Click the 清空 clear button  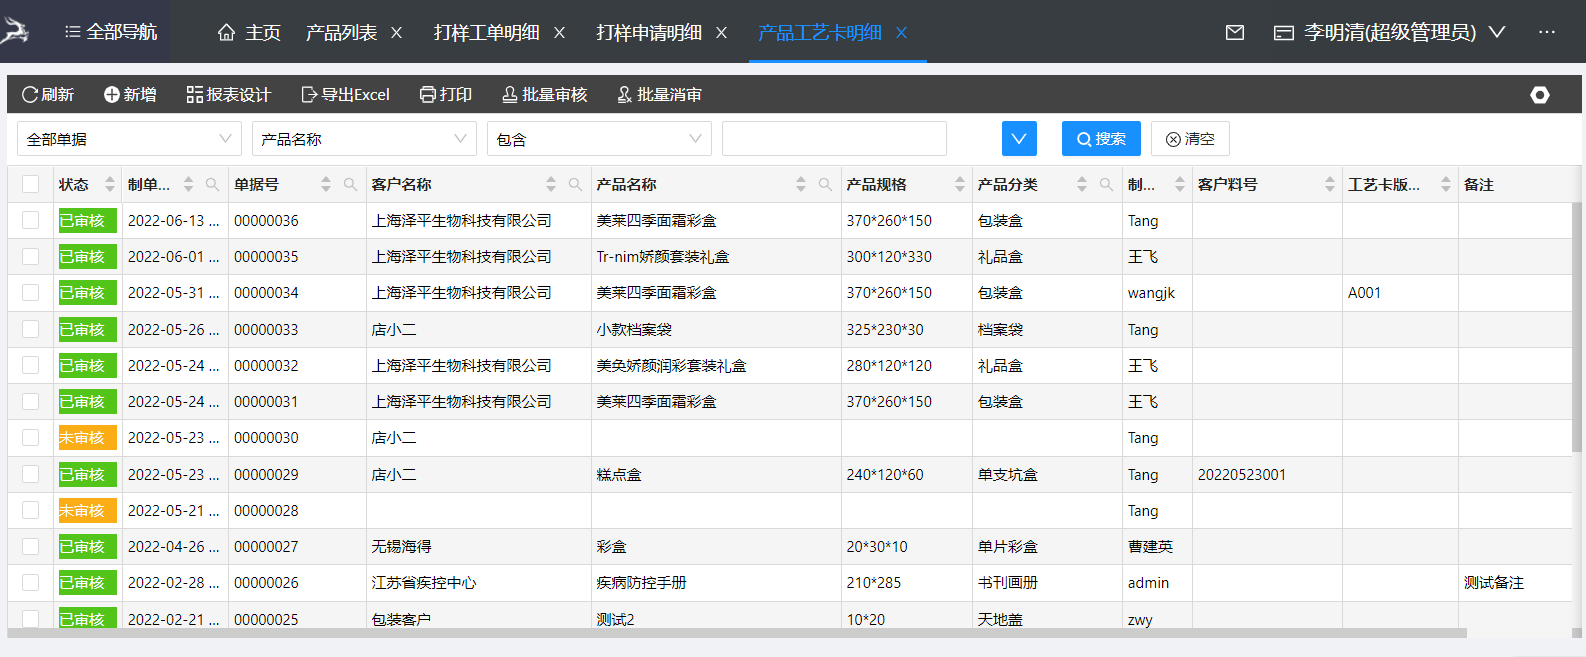tap(1190, 139)
